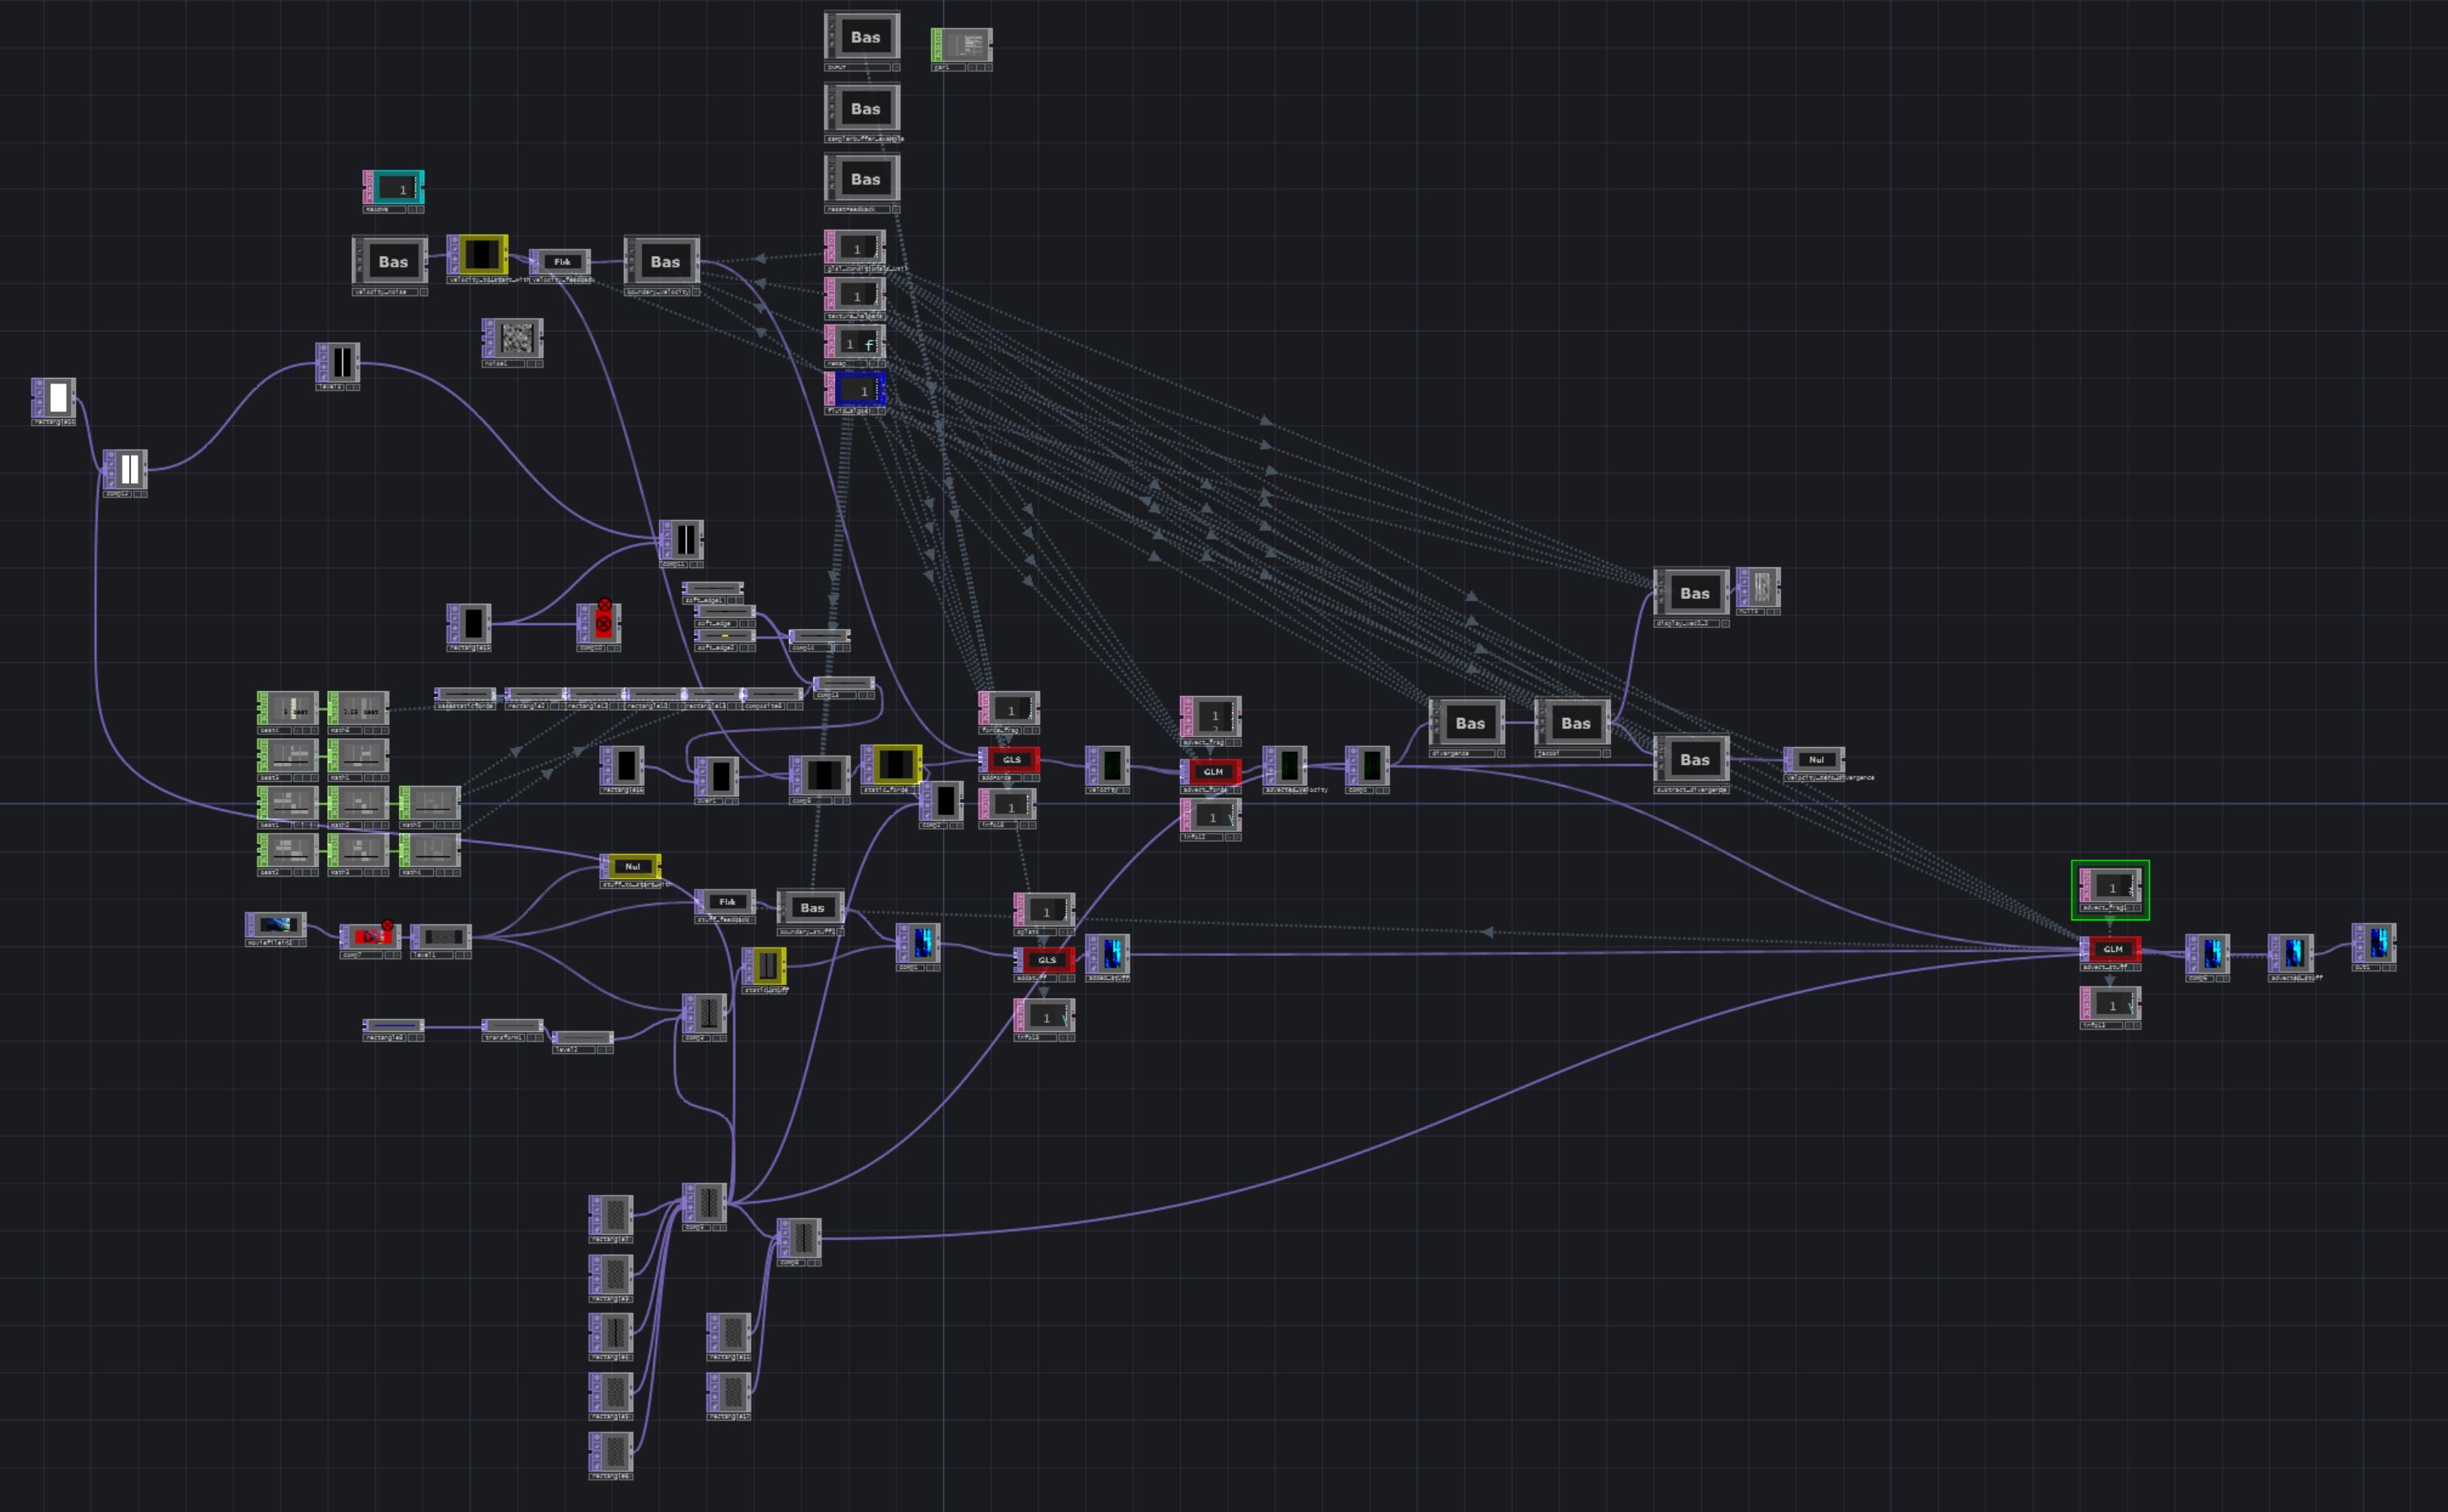Image resolution: width=2448 pixels, height=1512 pixels.
Task: Select the advect_stuff GLSL Multi node
Action: [2112, 949]
